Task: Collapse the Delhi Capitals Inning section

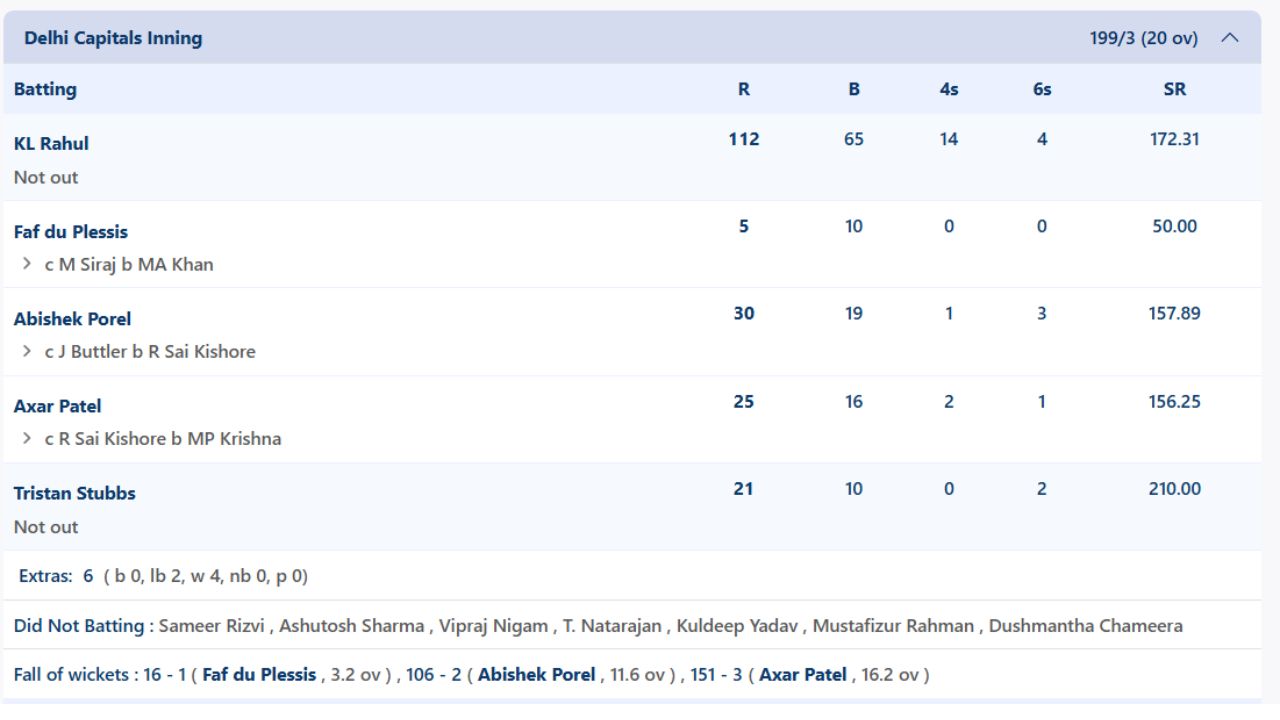Action: (1230, 38)
